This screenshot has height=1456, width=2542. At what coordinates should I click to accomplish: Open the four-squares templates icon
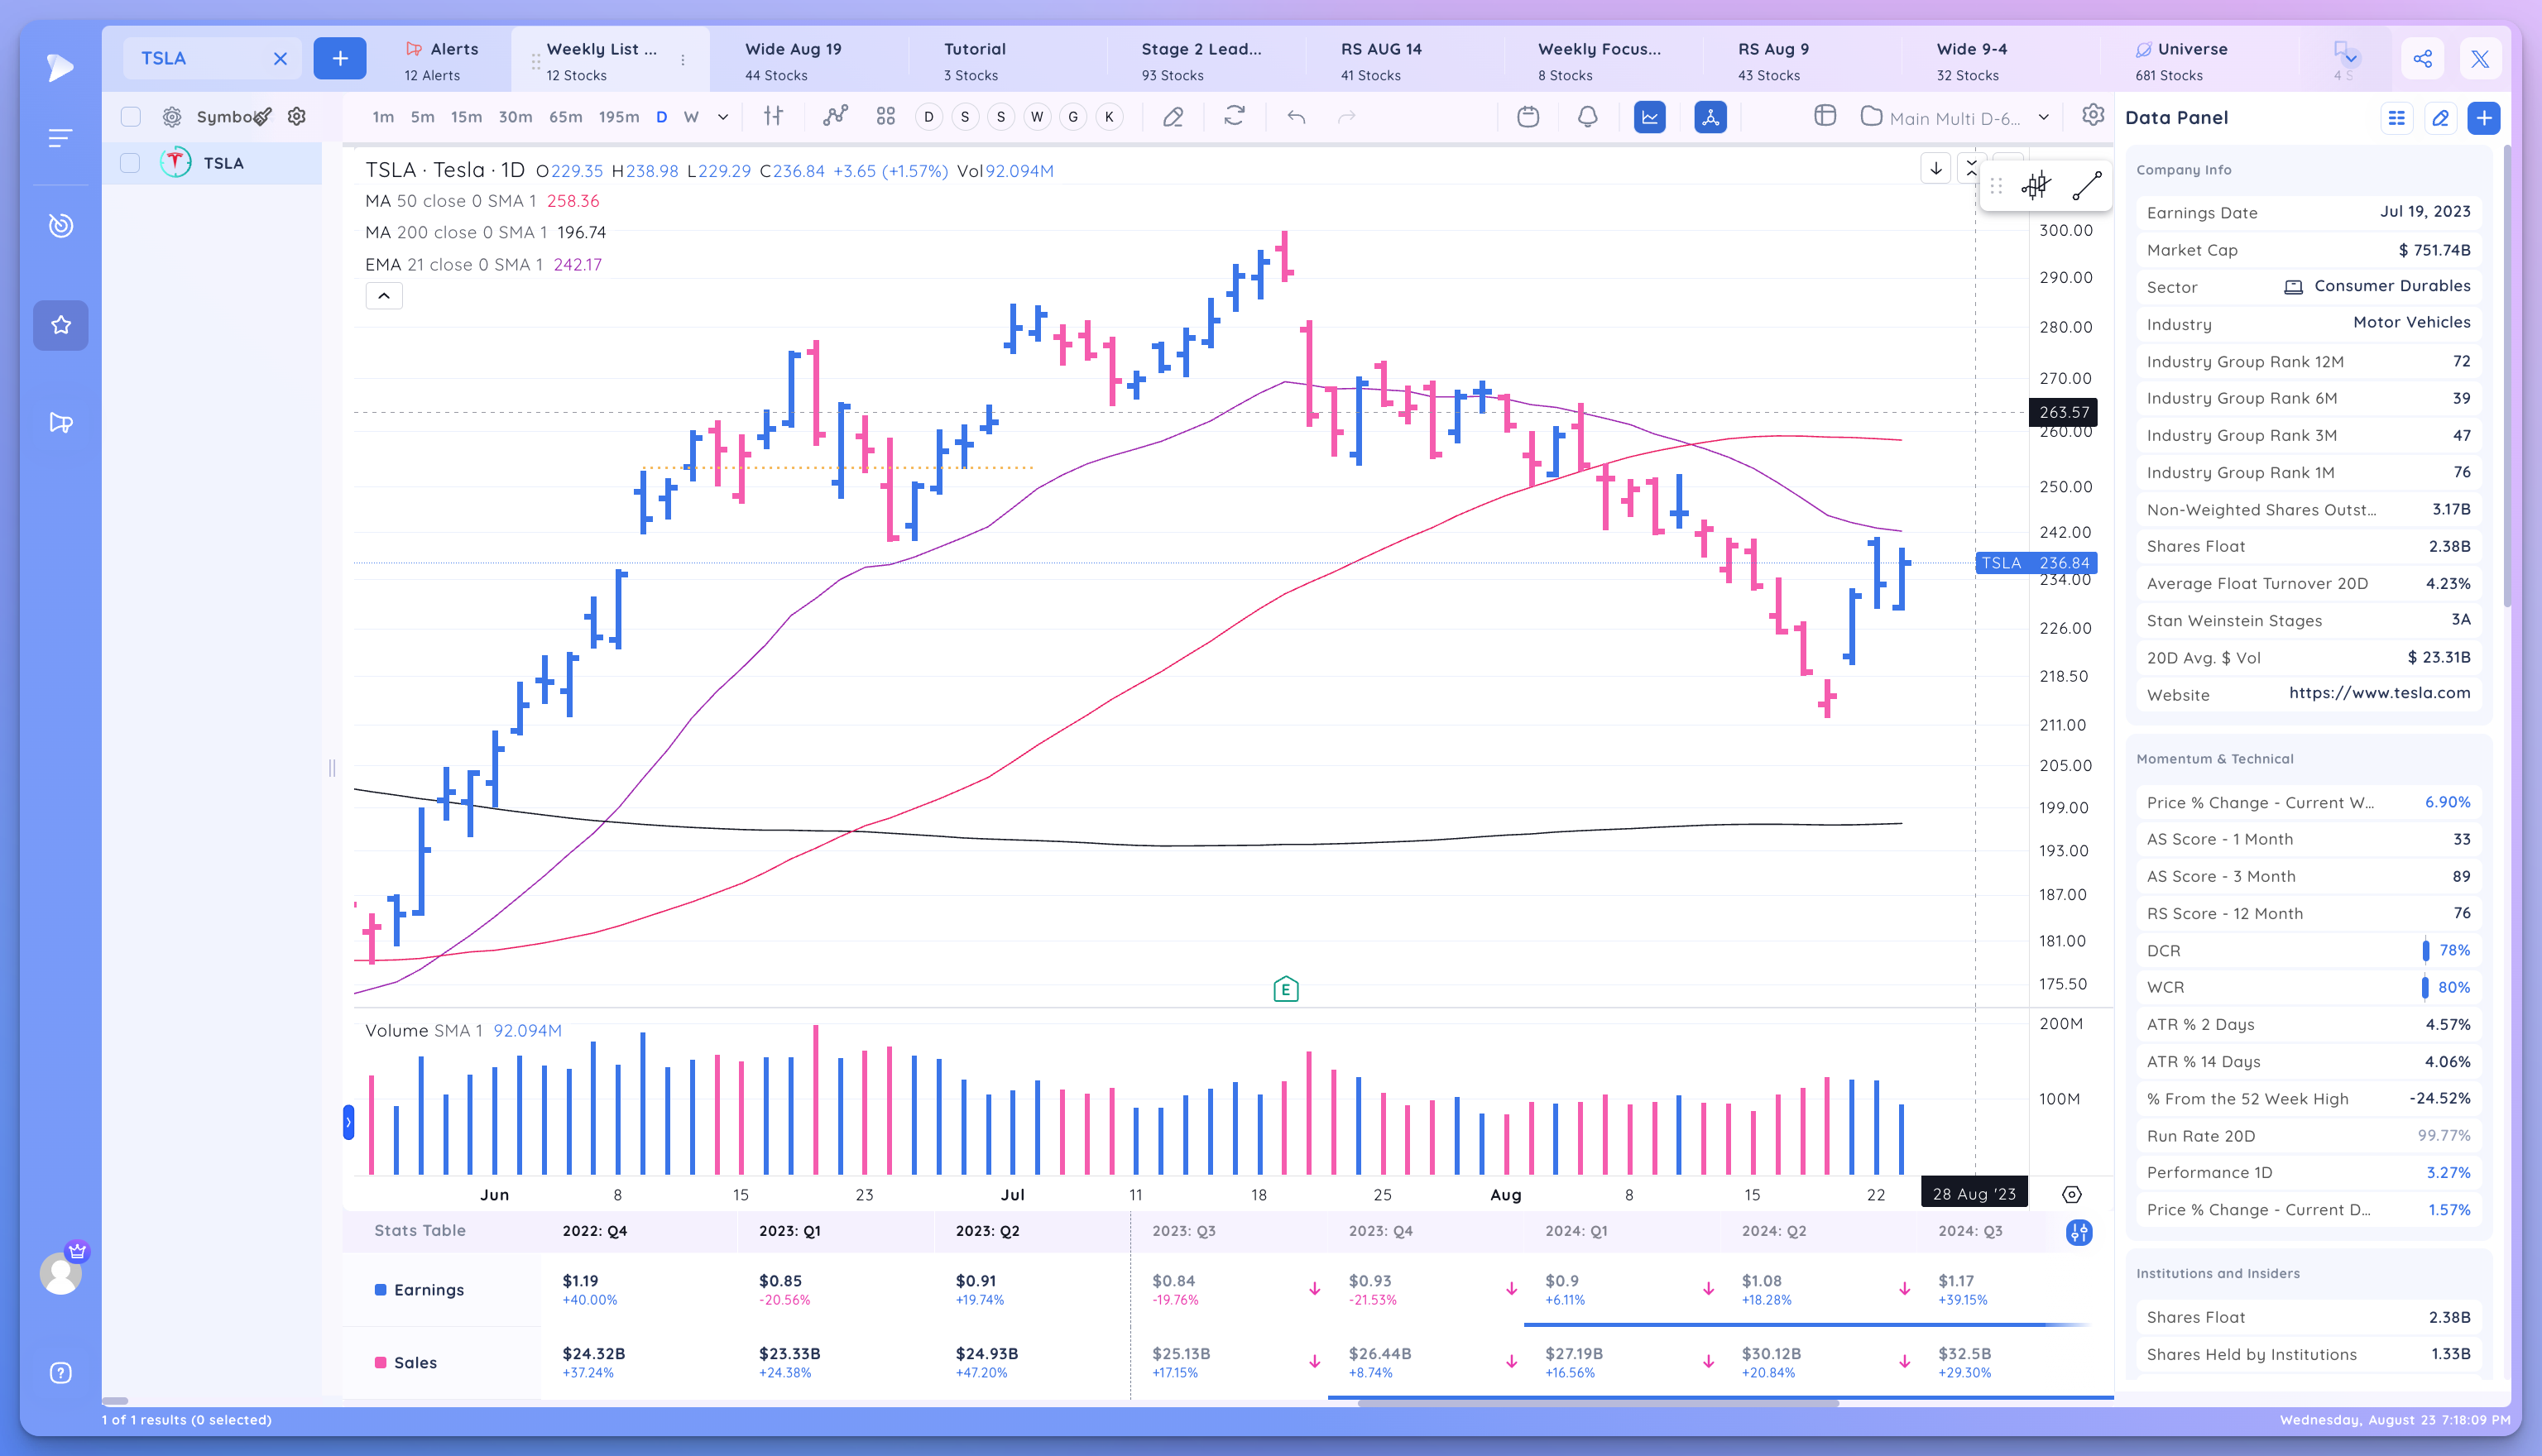click(885, 116)
